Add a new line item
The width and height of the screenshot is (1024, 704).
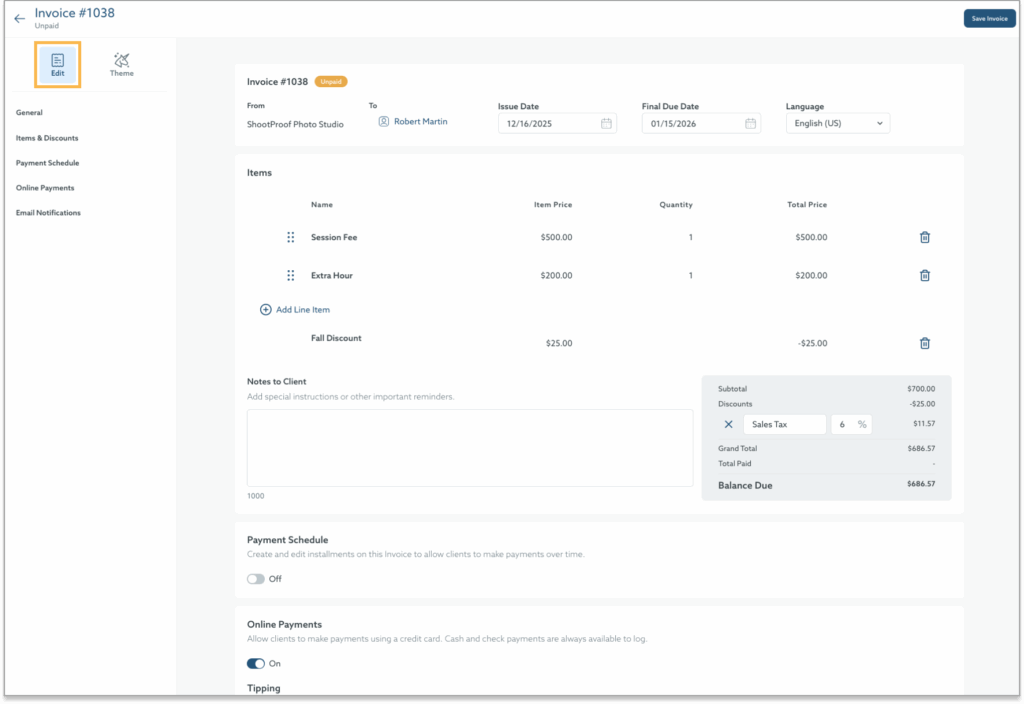tap(295, 309)
